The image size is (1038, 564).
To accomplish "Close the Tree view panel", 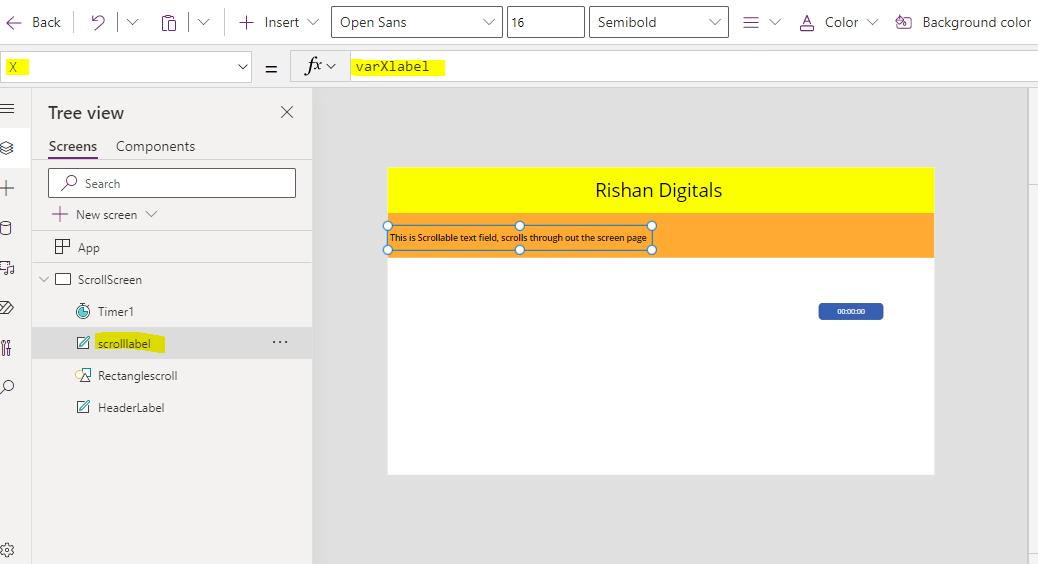I will tap(287, 112).
